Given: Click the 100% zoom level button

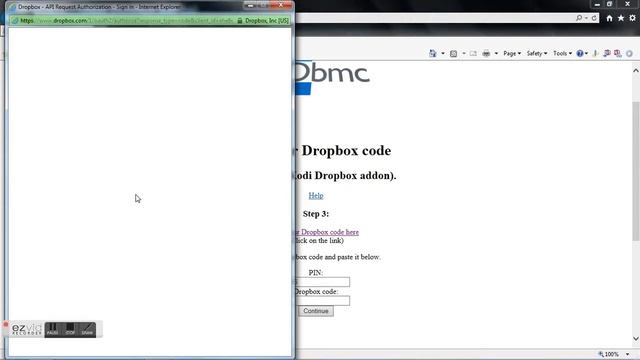Looking at the screenshot, I should [x=609, y=354].
